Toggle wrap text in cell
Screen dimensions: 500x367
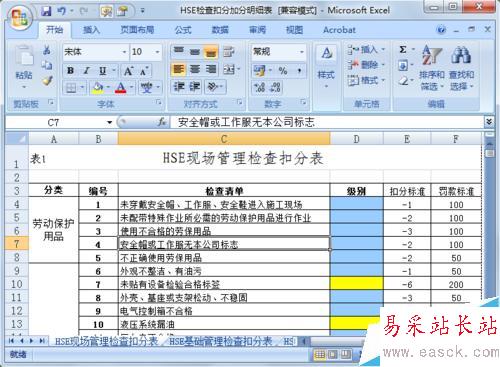pos(229,51)
